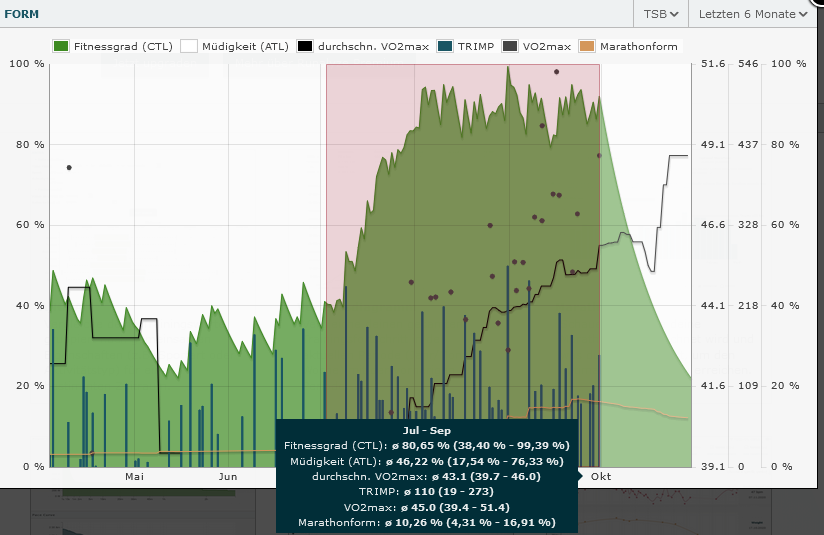Click the lone VO2max dot at far left
Viewport: 824px width, 535px height.
69,167
